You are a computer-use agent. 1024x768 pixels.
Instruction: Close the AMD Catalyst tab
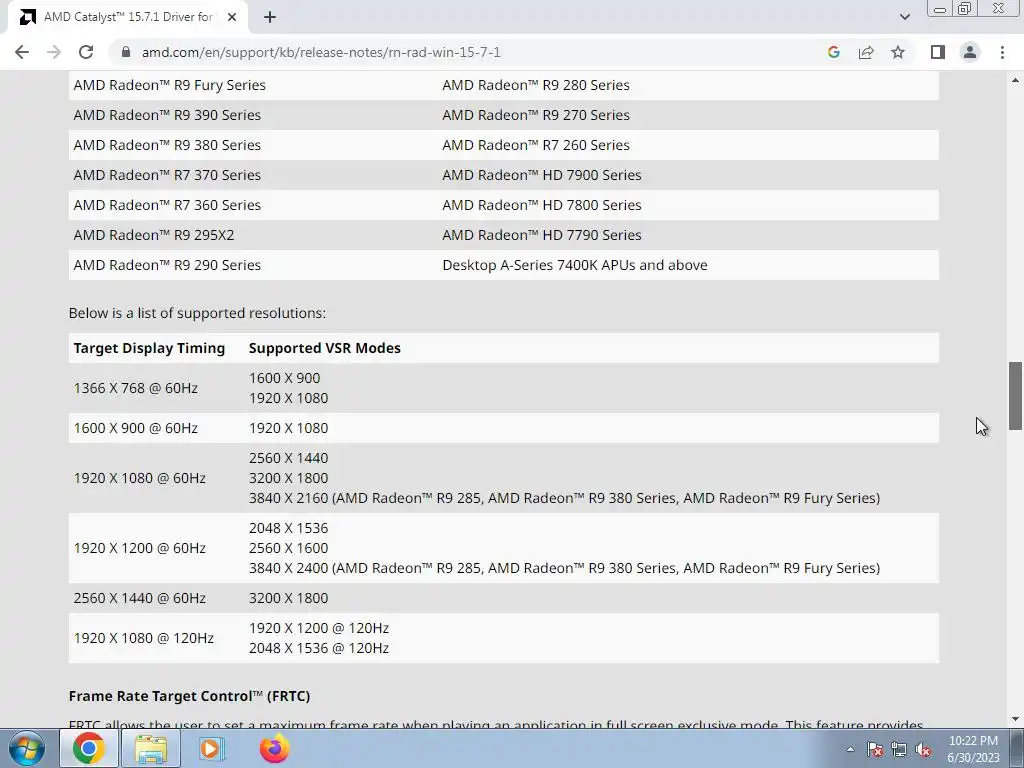coord(232,17)
